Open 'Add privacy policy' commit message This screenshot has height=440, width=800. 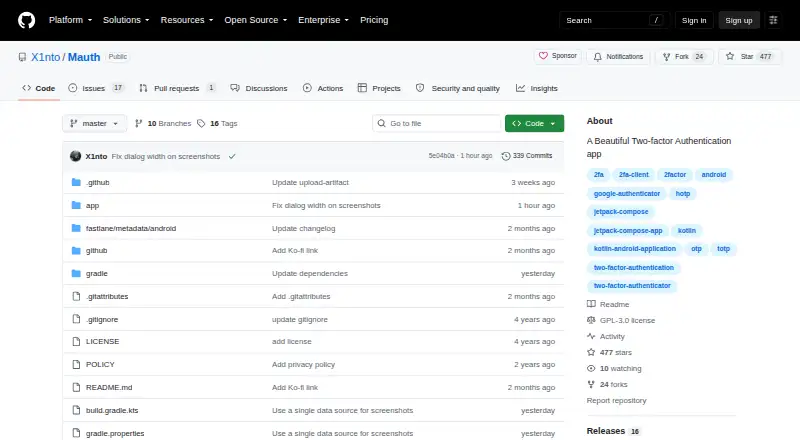tap(303, 364)
